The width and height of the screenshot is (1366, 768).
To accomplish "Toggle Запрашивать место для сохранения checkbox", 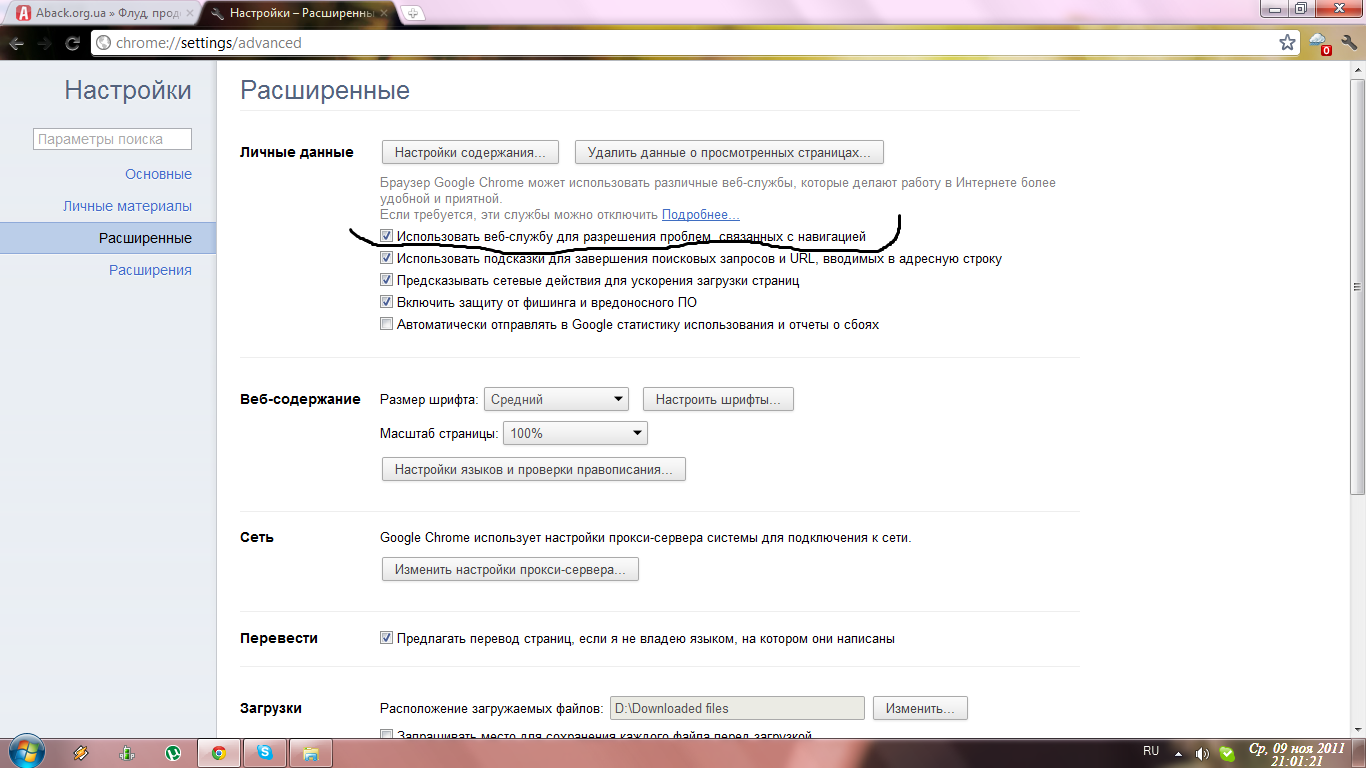I will (387, 736).
